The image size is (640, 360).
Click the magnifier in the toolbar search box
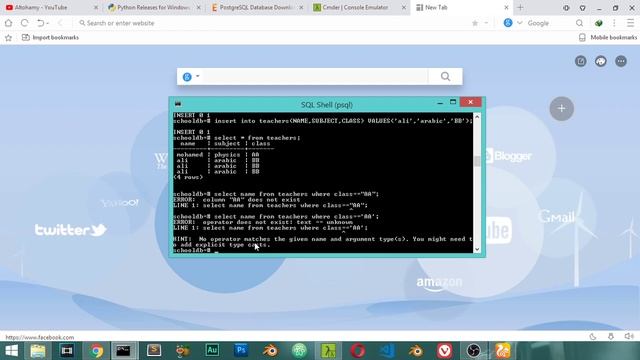(579, 23)
